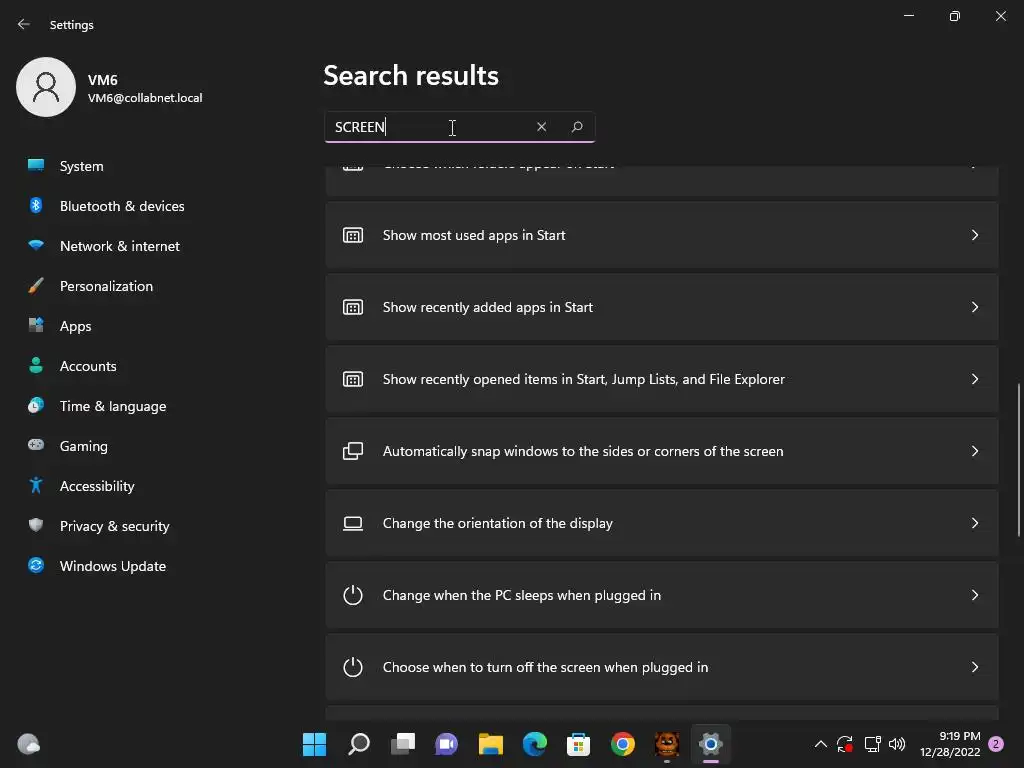Select Show recently added apps in Start
The image size is (1024, 768).
(x=661, y=307)
